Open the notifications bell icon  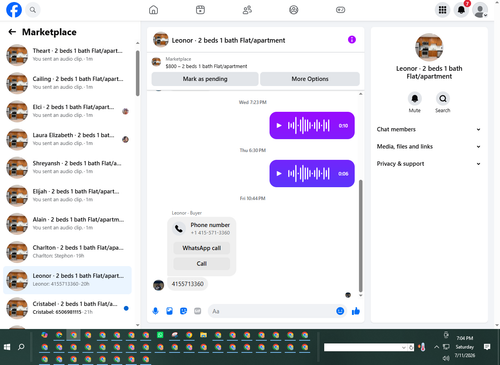[x=461, y=10]
